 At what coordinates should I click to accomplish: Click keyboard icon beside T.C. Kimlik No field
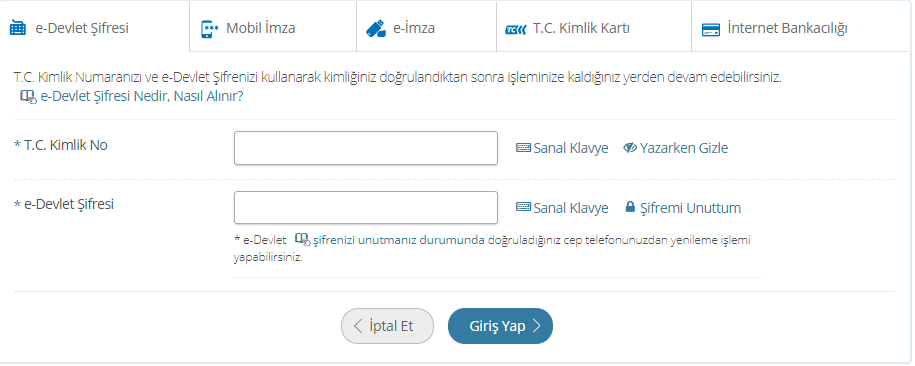pyautogui.click(x=523, y=148)
